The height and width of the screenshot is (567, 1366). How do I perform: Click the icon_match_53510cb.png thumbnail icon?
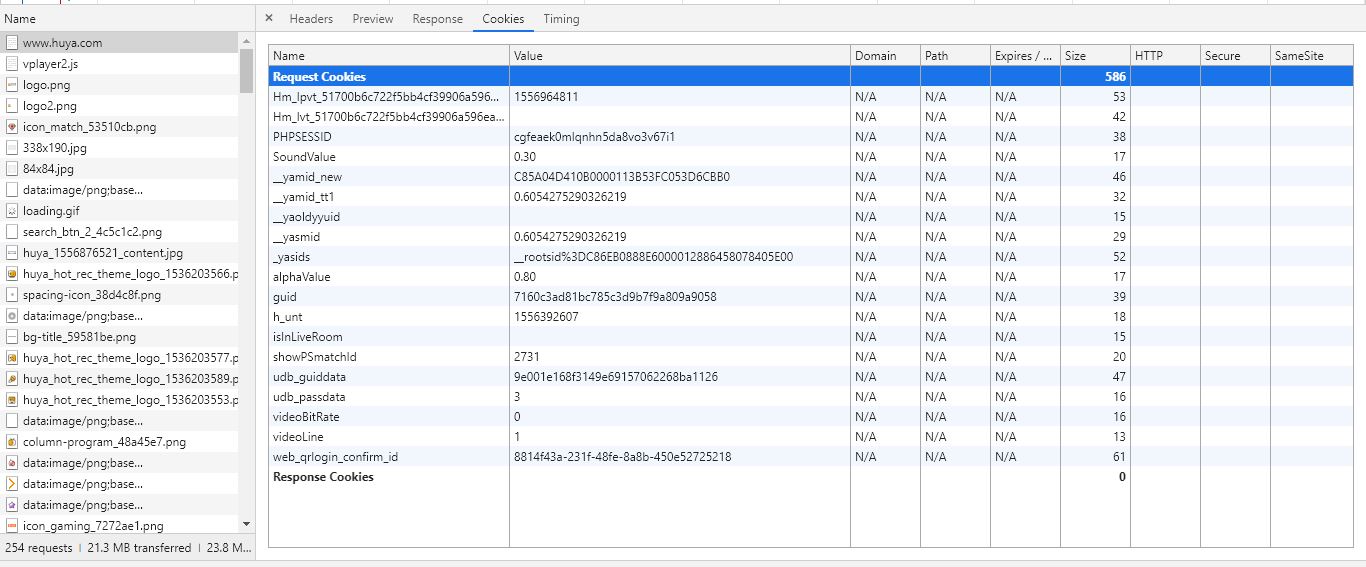(x=12, y=127)
